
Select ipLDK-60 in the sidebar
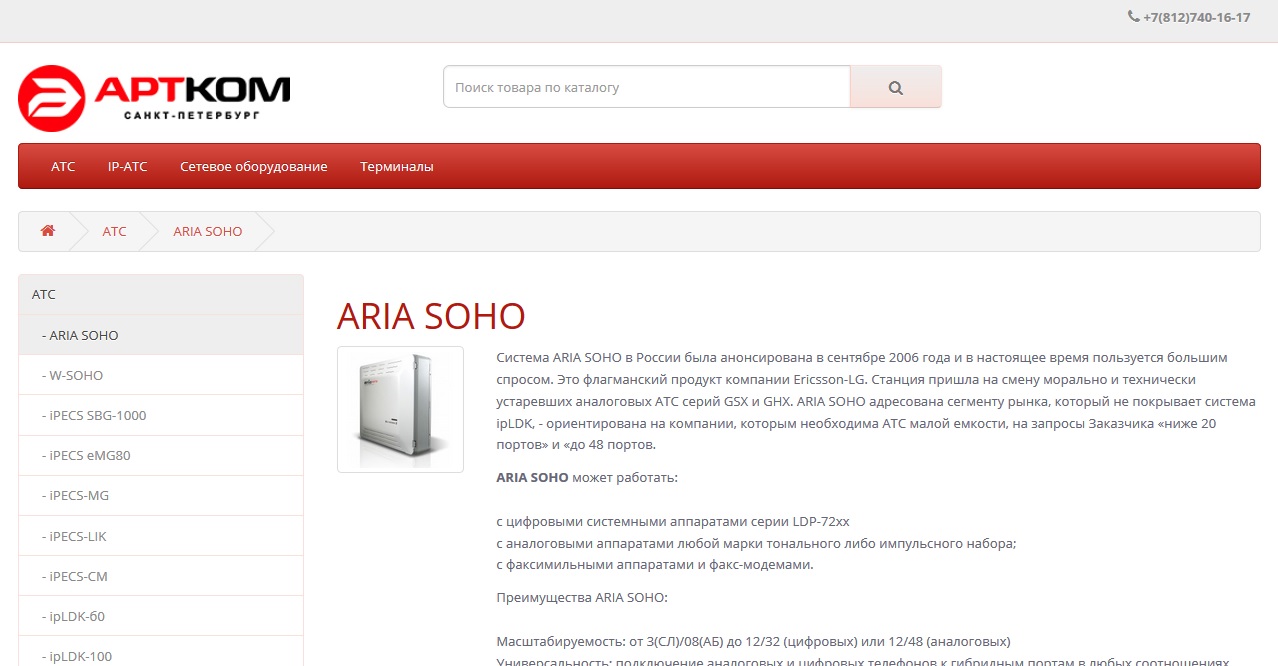pyautogui.click(x=161, y=616)
